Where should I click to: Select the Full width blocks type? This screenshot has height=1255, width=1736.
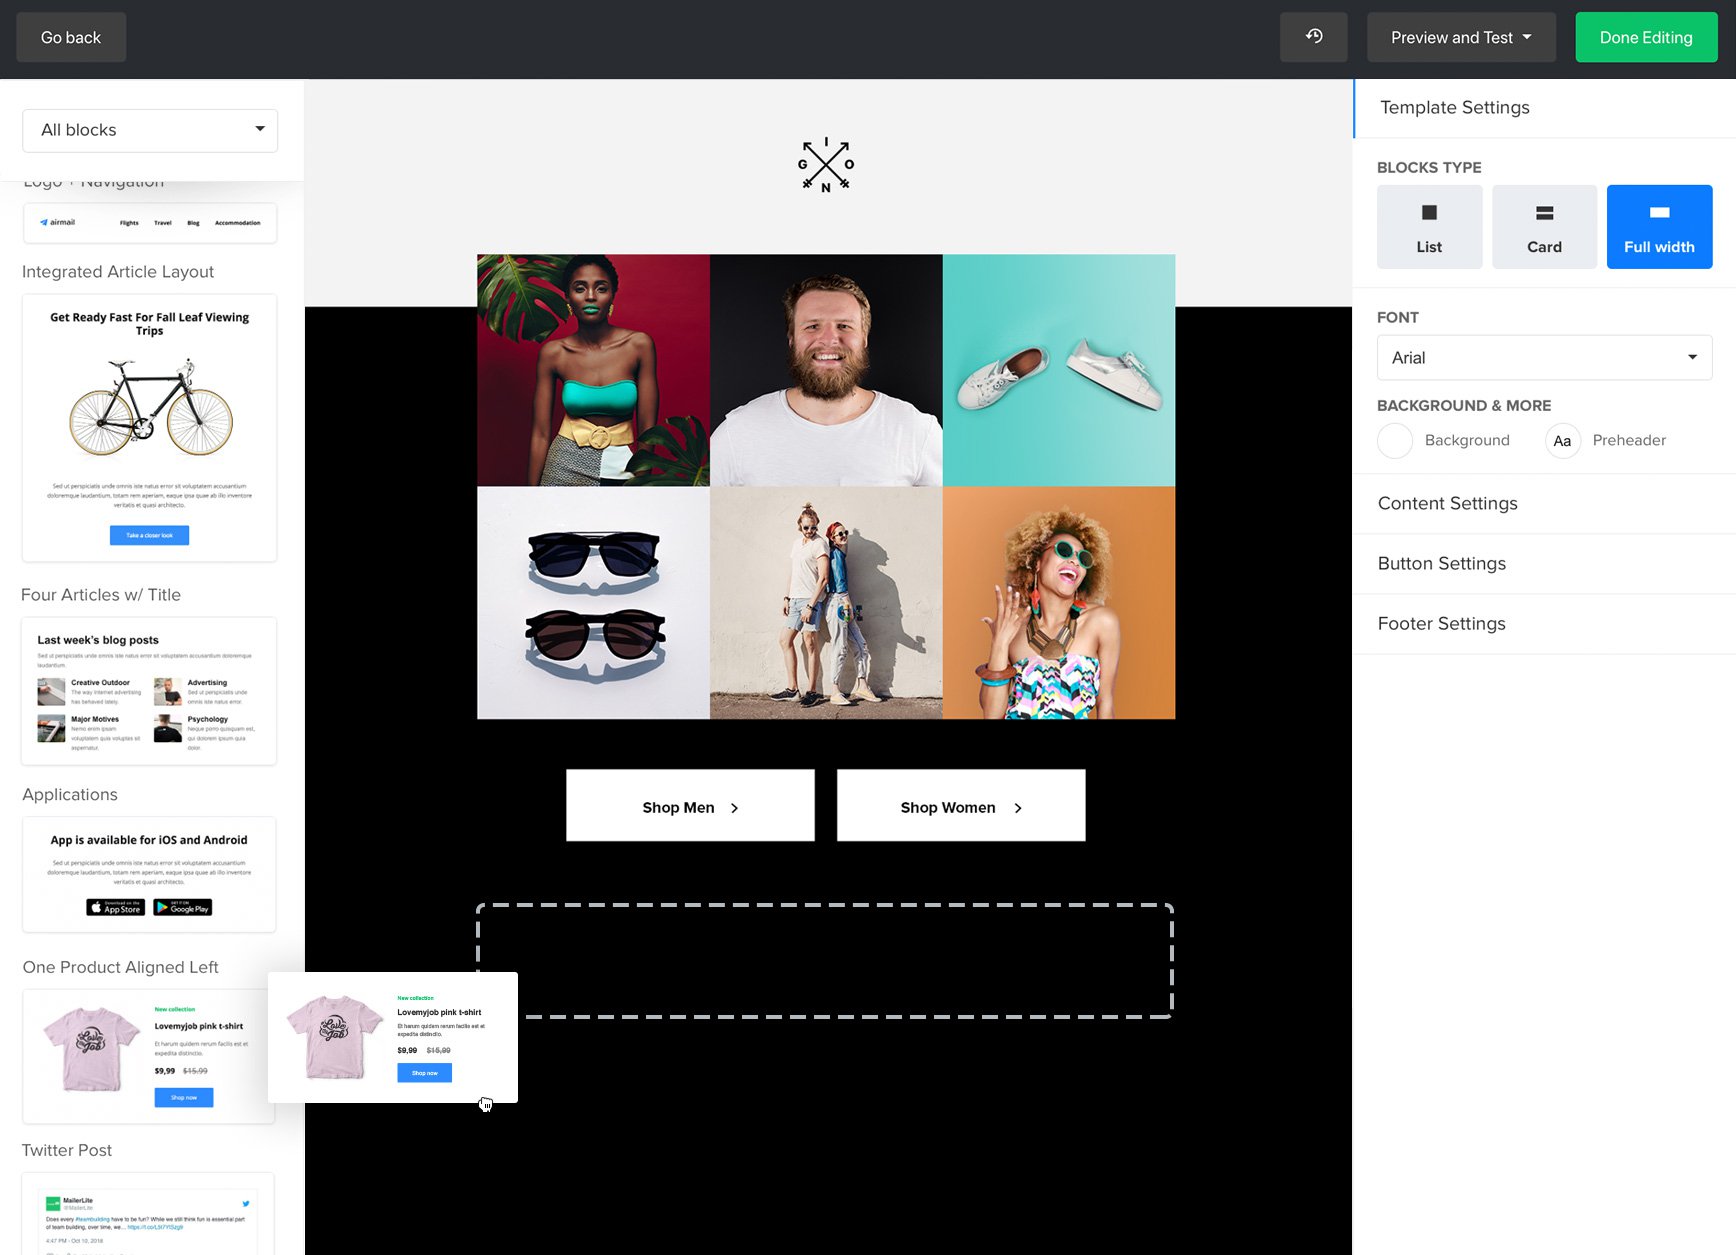(1659, 227)
